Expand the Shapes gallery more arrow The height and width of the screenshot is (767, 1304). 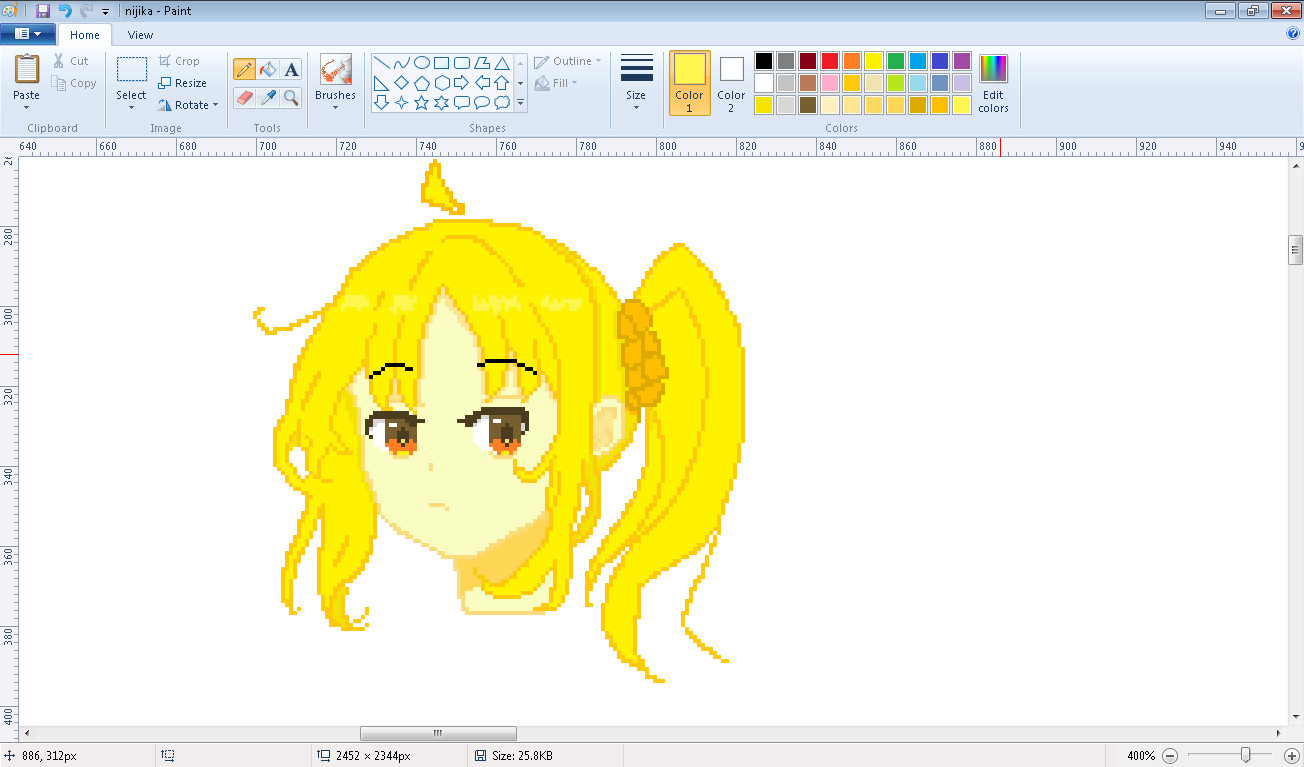(520, 102)
